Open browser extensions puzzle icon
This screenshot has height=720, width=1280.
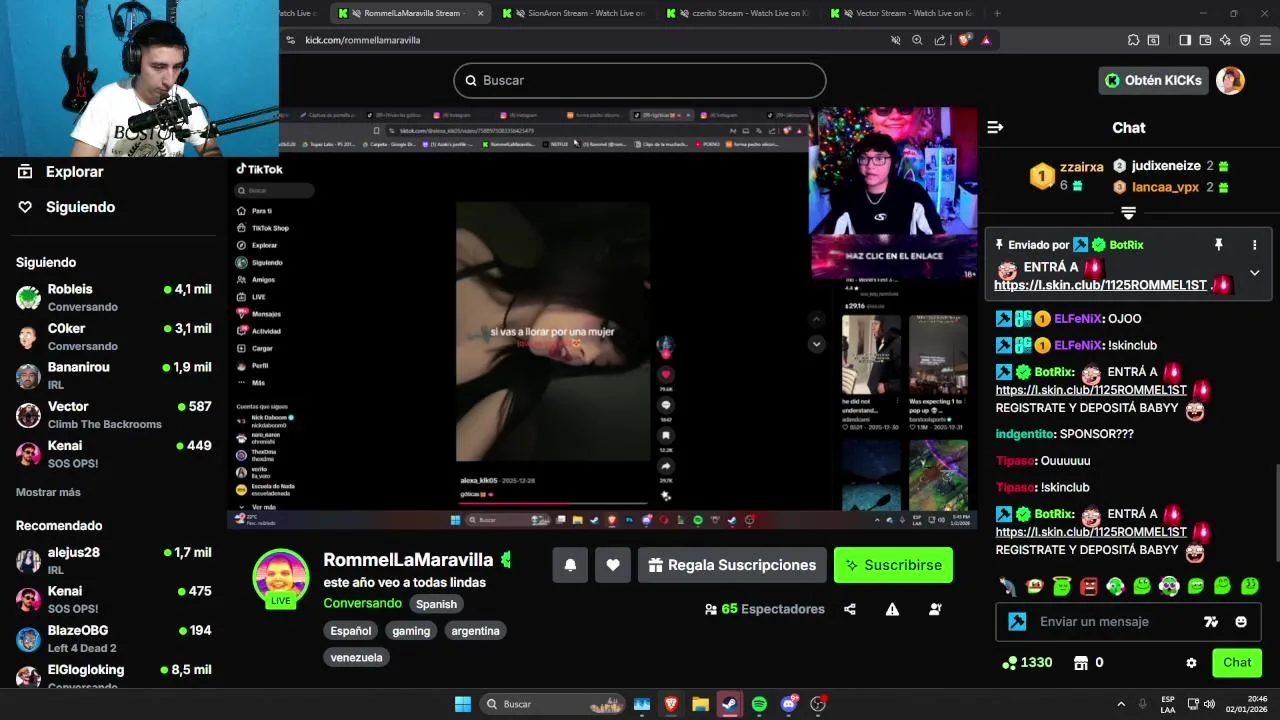tap(1133, 40)
